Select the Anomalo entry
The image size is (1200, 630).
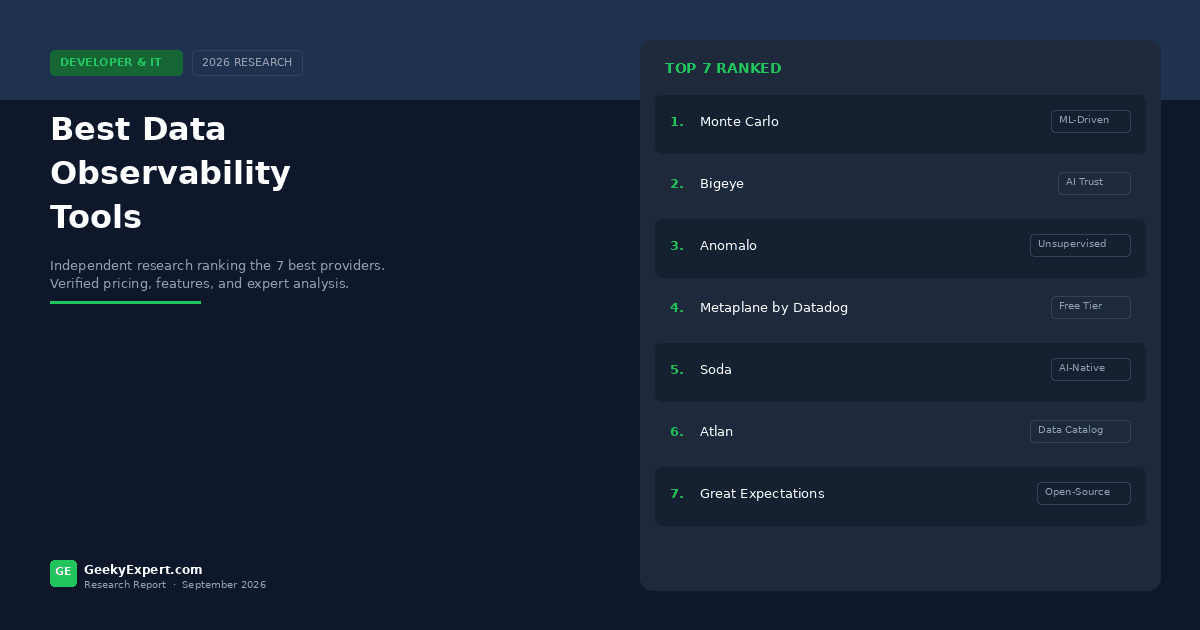point(900,248)
